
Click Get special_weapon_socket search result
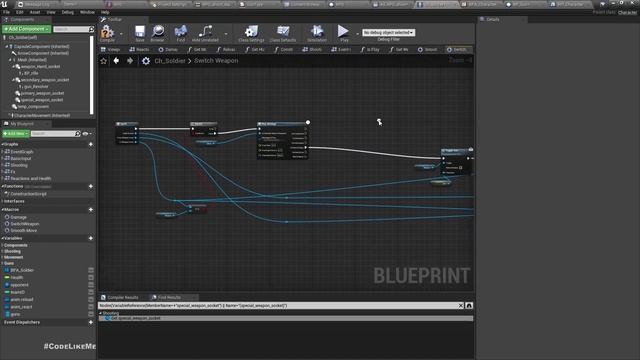pyautogui.click(x=286, y=318)
